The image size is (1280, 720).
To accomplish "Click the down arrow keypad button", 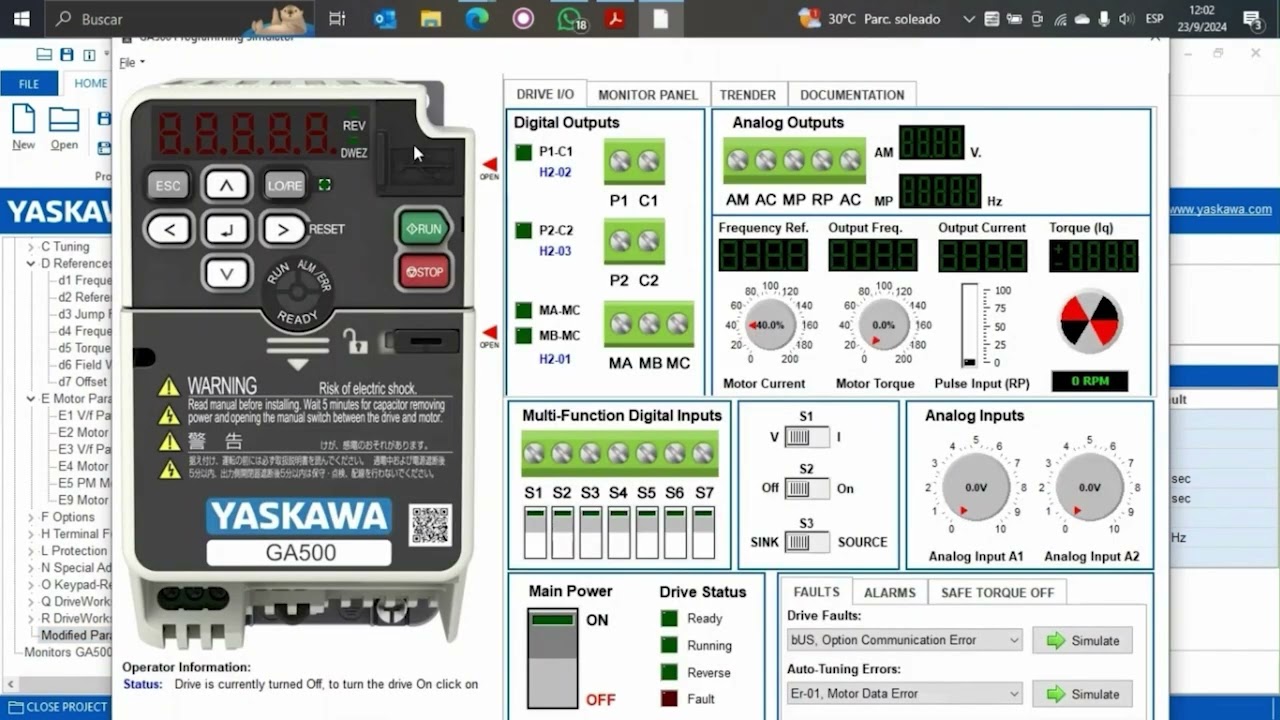I will tap(227, 273).
